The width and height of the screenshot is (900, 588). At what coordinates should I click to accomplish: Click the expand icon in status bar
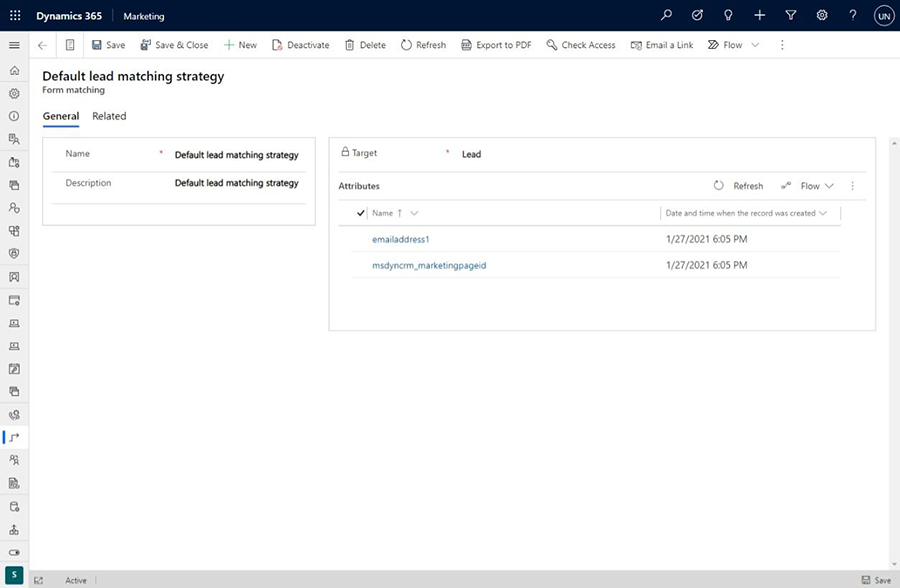tap(38, 581)
